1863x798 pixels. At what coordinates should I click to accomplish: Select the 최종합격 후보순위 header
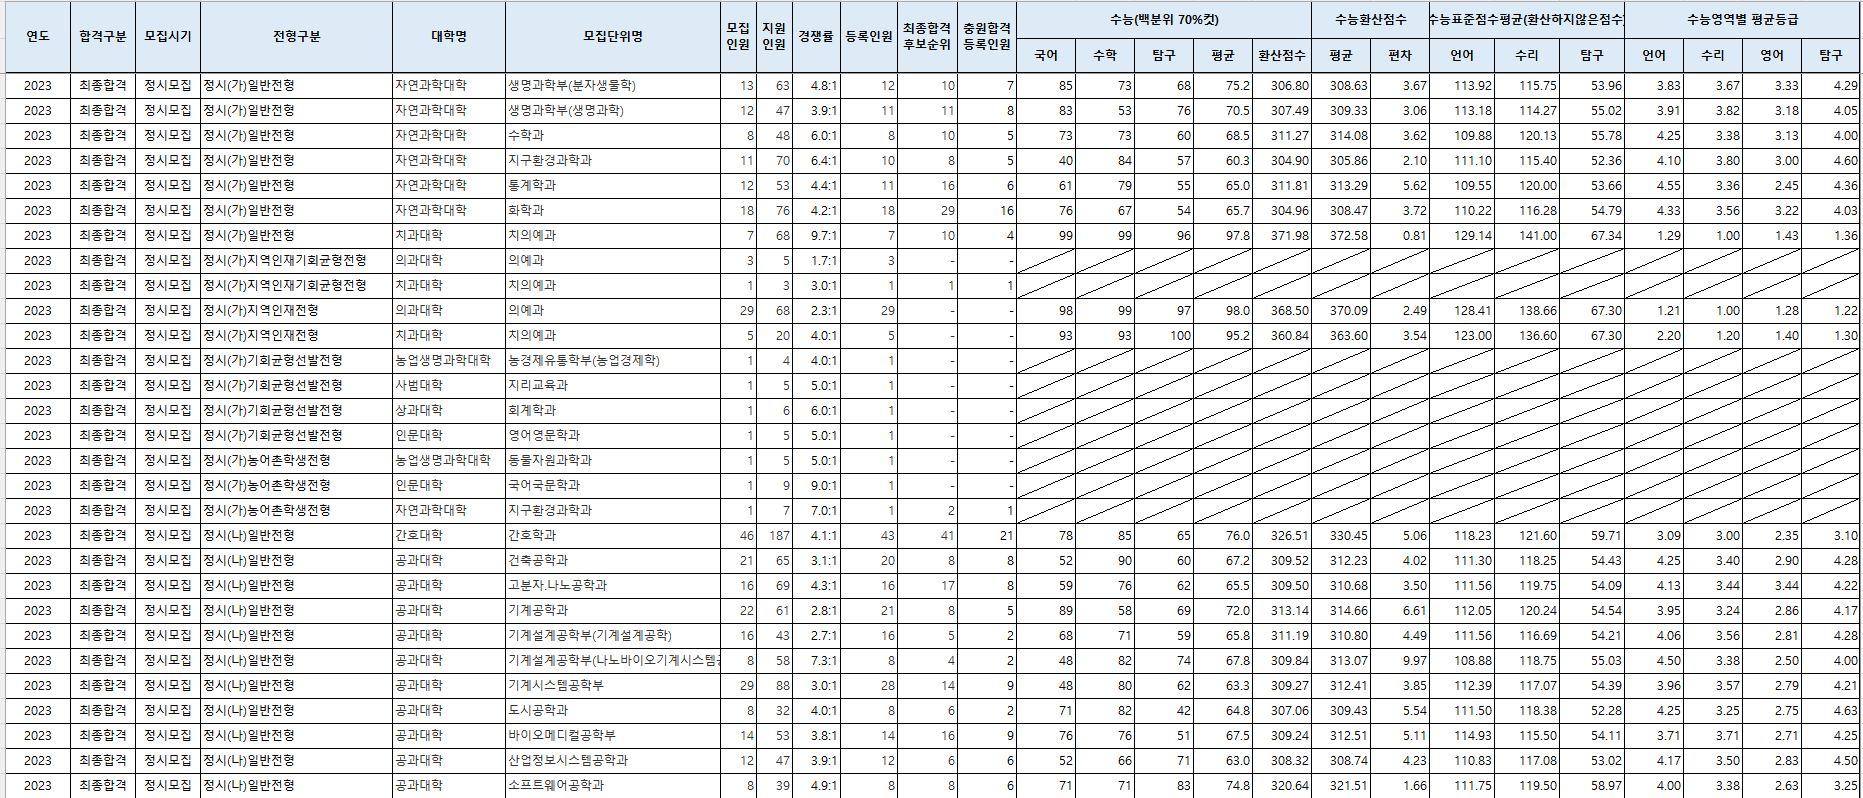[x=927, y=36]
